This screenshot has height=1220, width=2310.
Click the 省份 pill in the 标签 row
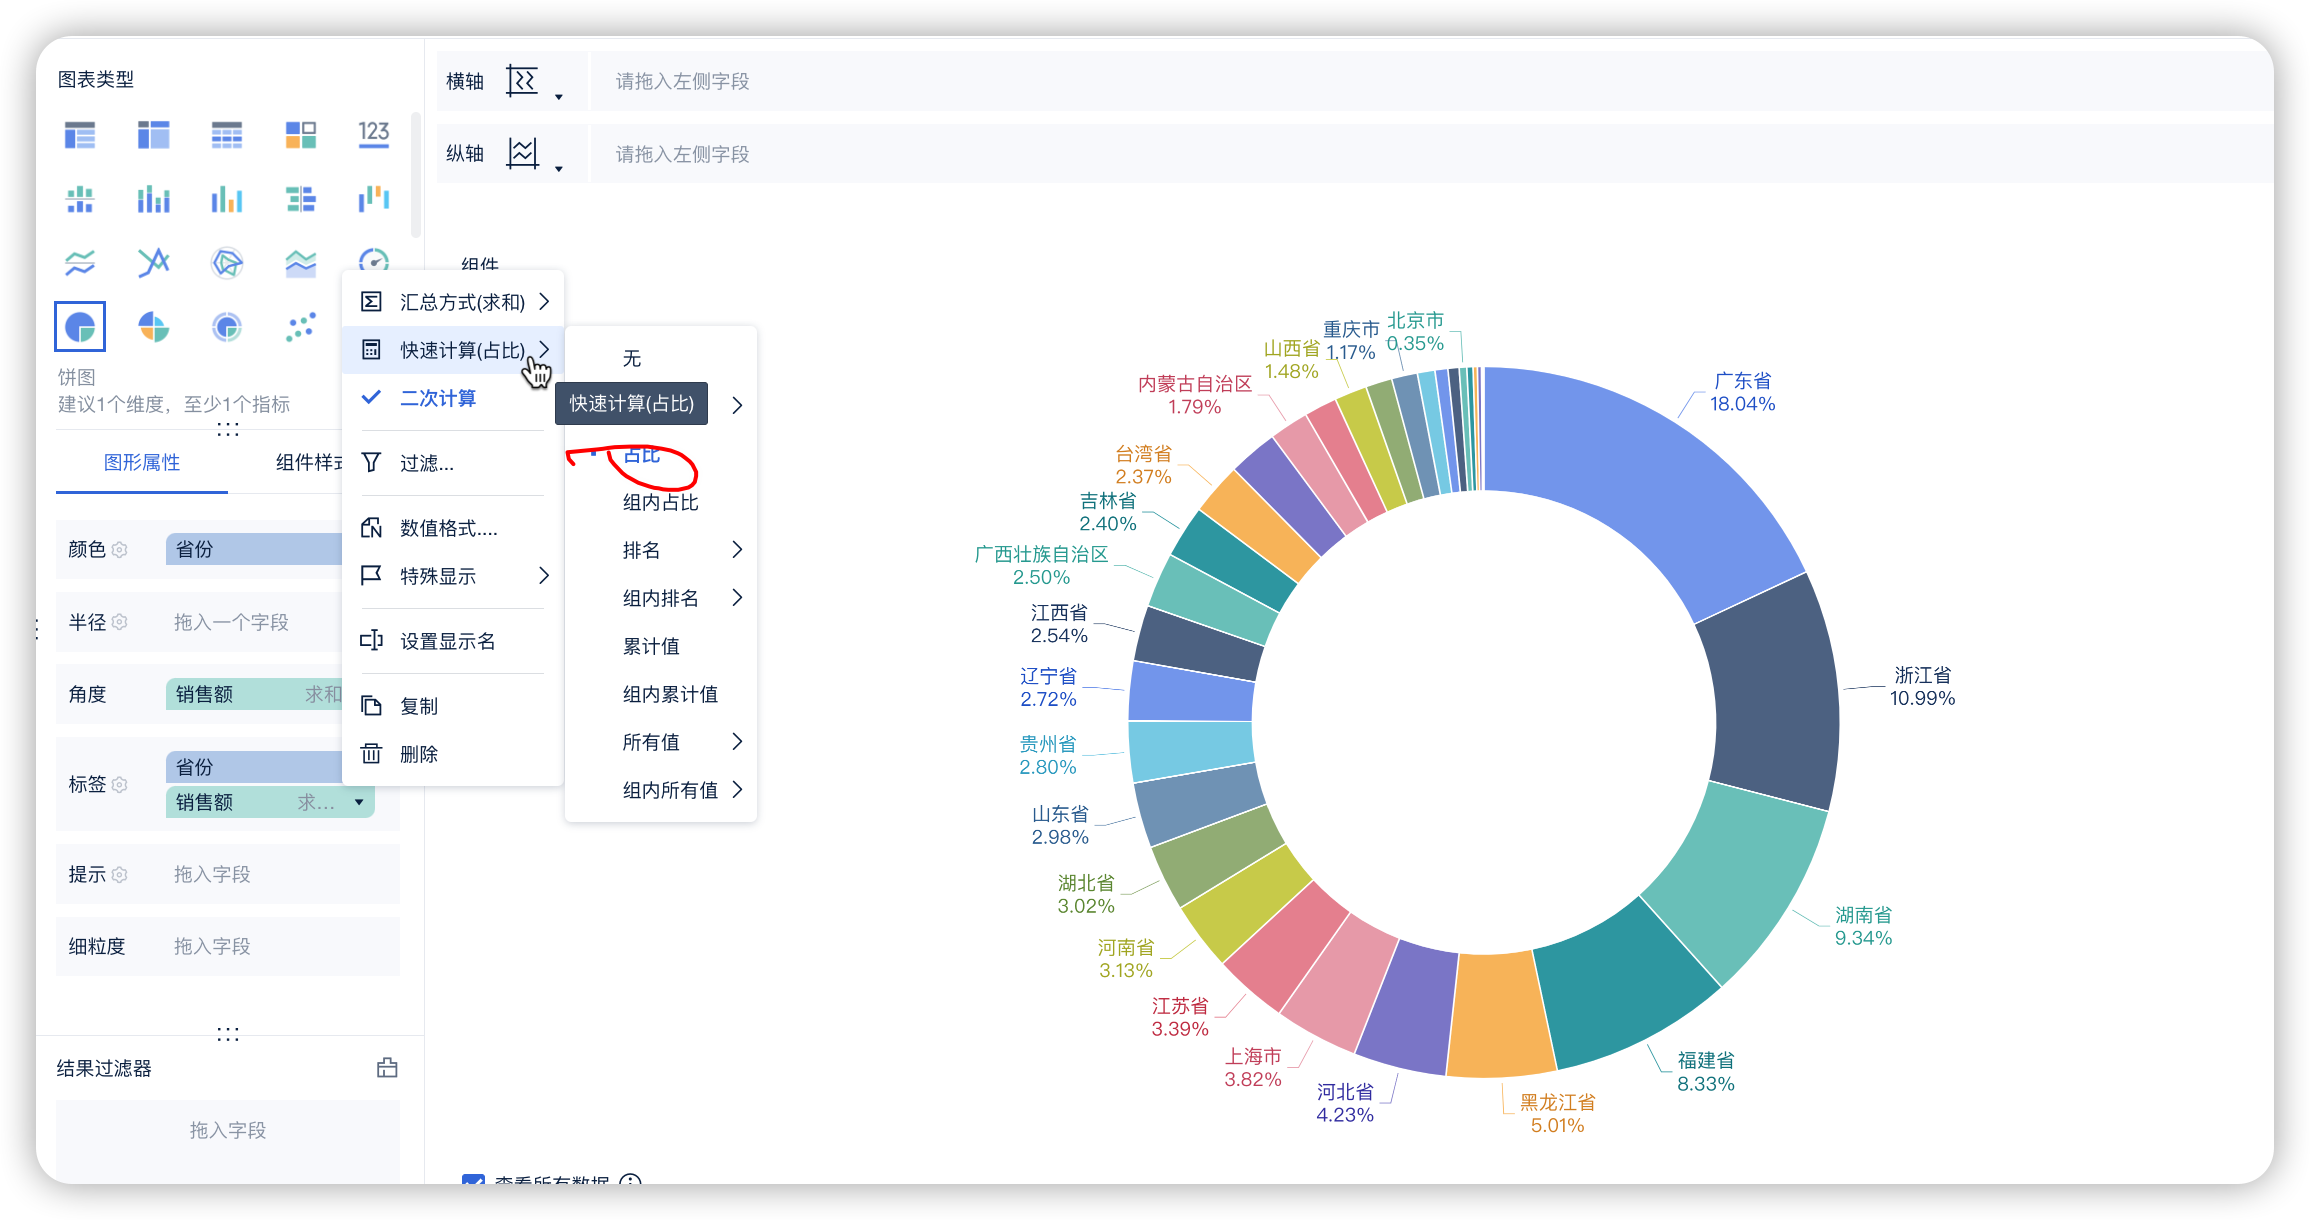tap(254, 767)
